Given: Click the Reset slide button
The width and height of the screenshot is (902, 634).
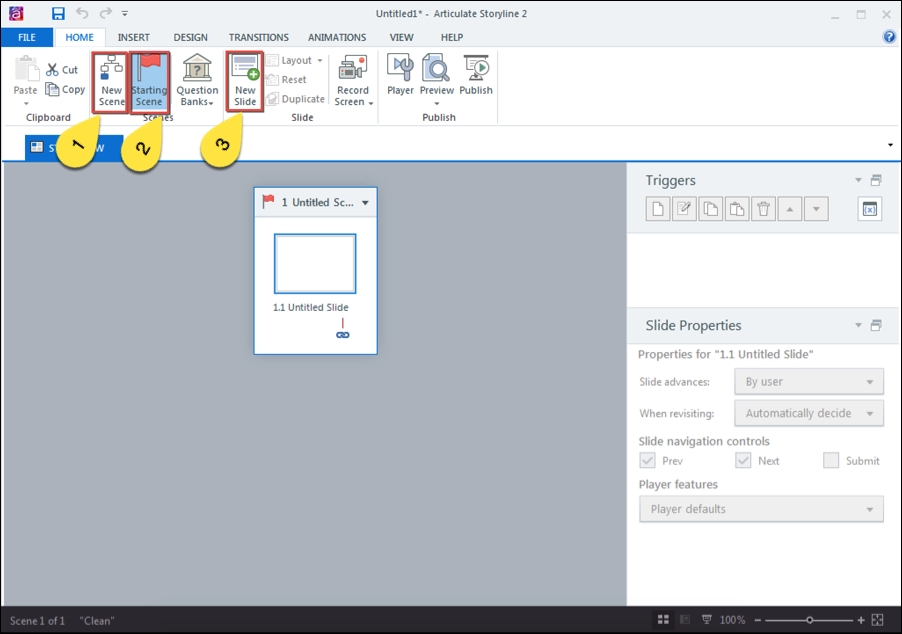Looking at the screenshot, I should pyautogui.click(x=286, y=79).
